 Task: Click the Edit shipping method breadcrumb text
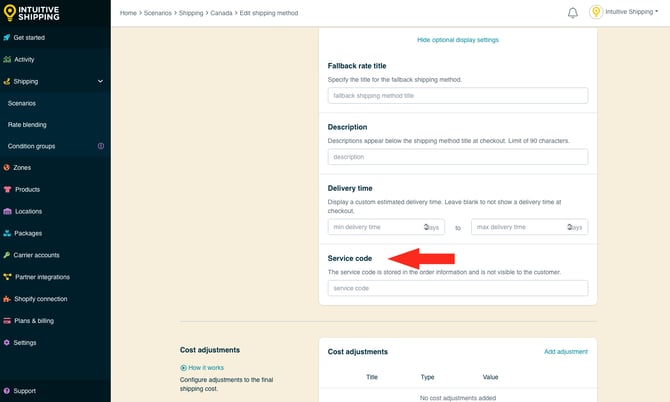coord(269,13)
